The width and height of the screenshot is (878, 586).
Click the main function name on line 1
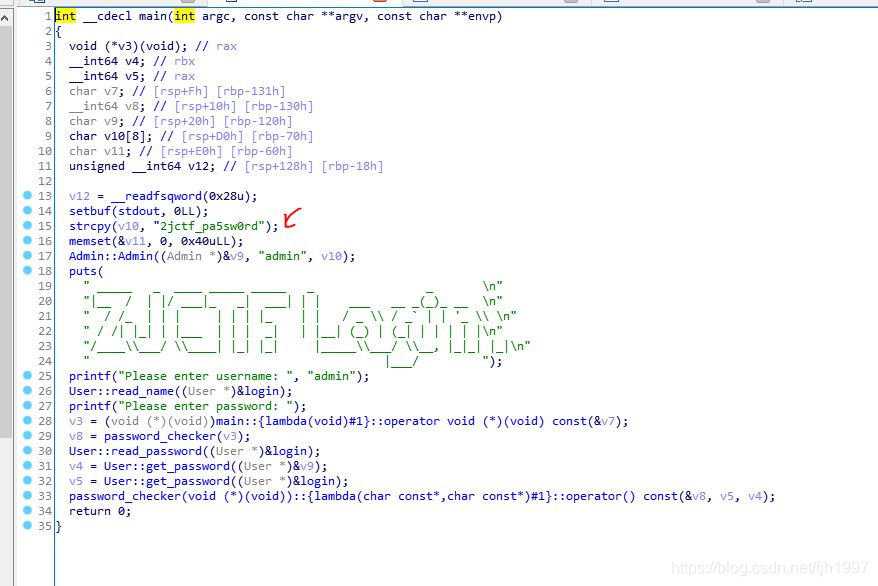coord(152,16)
